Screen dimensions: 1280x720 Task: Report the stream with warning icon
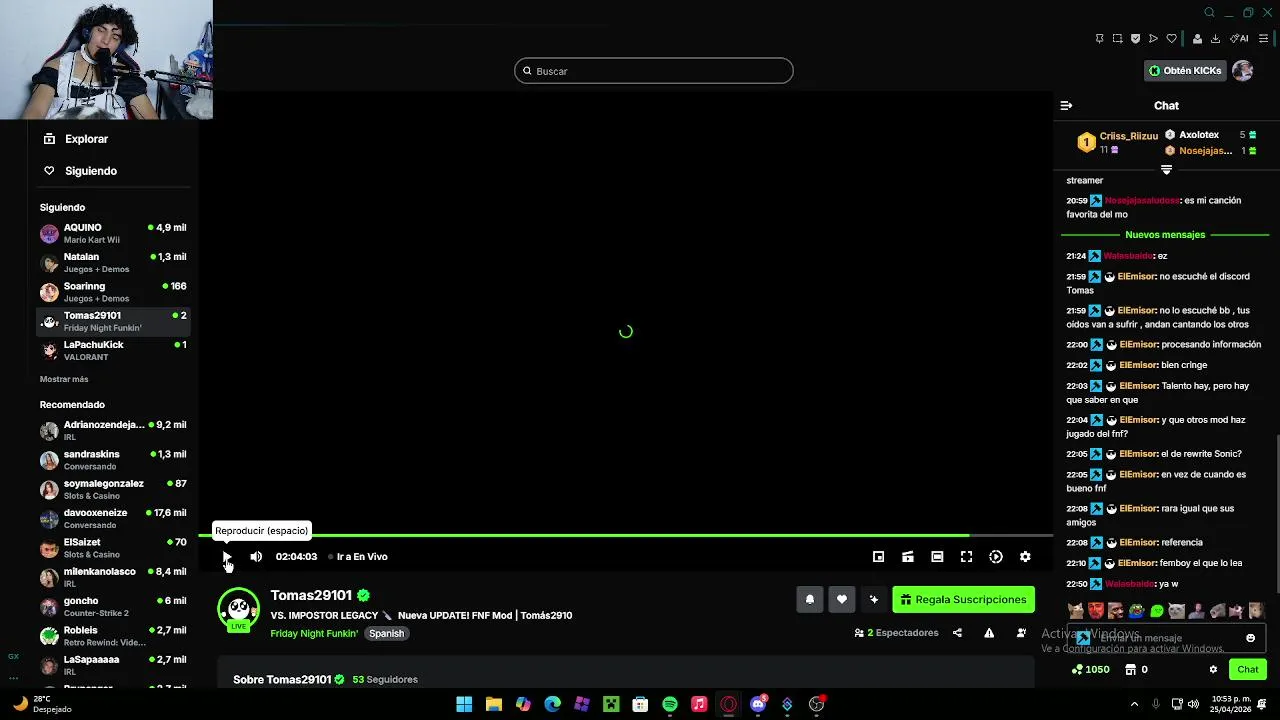click(x=989, y=633)
